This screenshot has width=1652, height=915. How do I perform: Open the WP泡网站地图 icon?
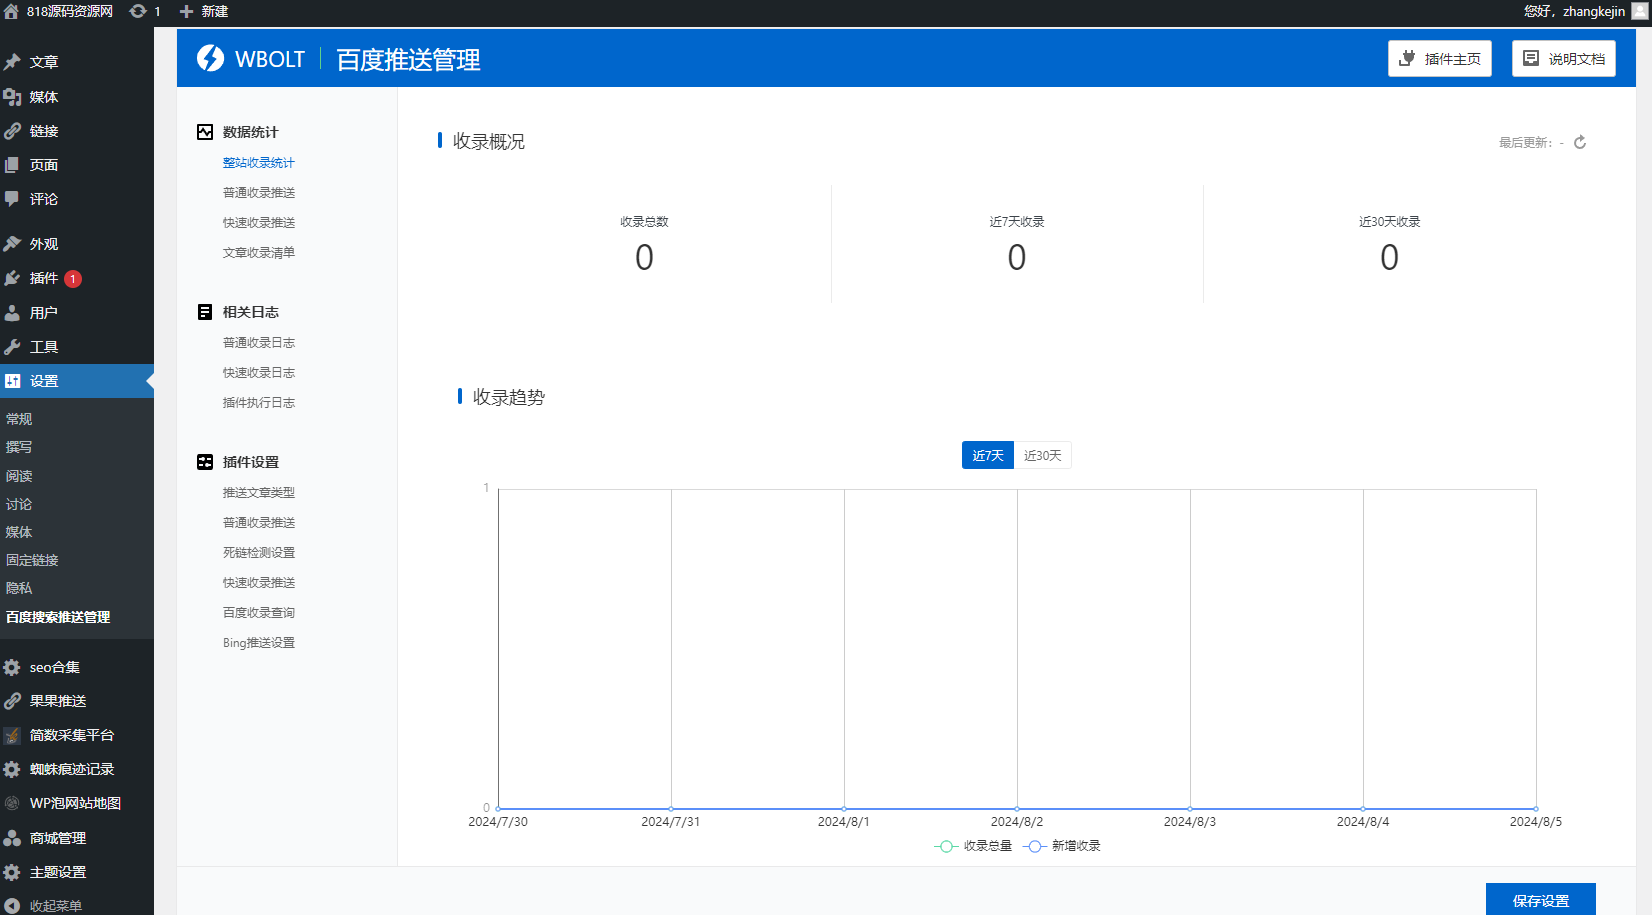tap(12, 803)
